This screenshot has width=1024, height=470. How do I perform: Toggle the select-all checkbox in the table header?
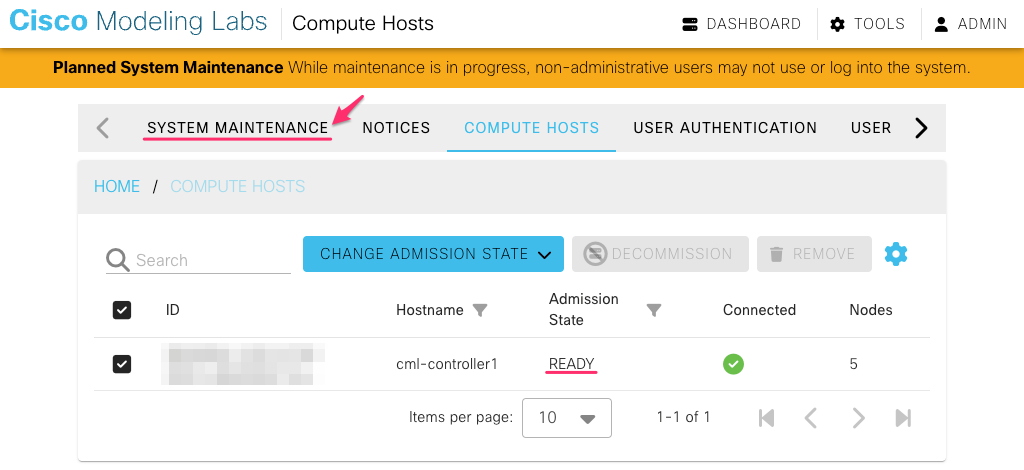(122, 310)
